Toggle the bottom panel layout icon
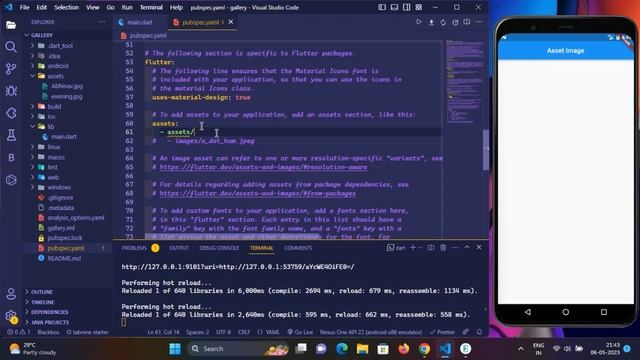 pos(394,7)
